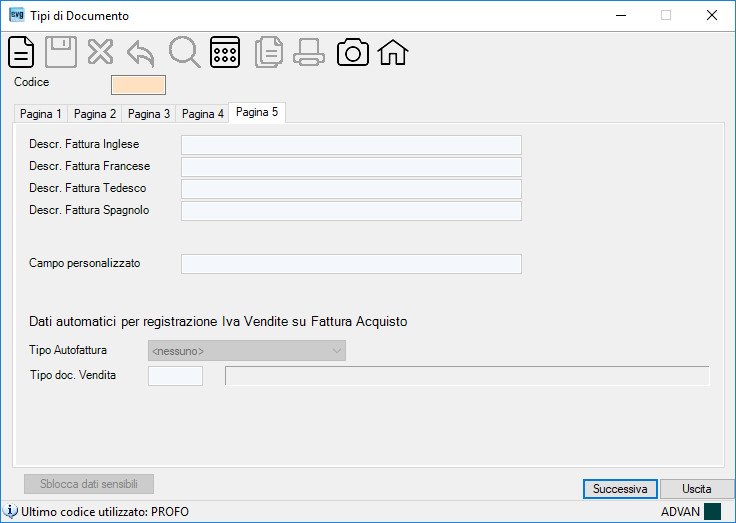Click the undo arrow icon

pyautogui.click(x=141, y=54)
